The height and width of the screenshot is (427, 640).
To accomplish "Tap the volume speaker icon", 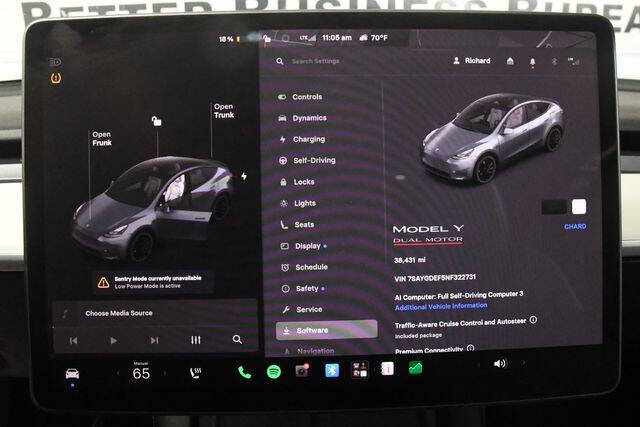I will (500, 363).
